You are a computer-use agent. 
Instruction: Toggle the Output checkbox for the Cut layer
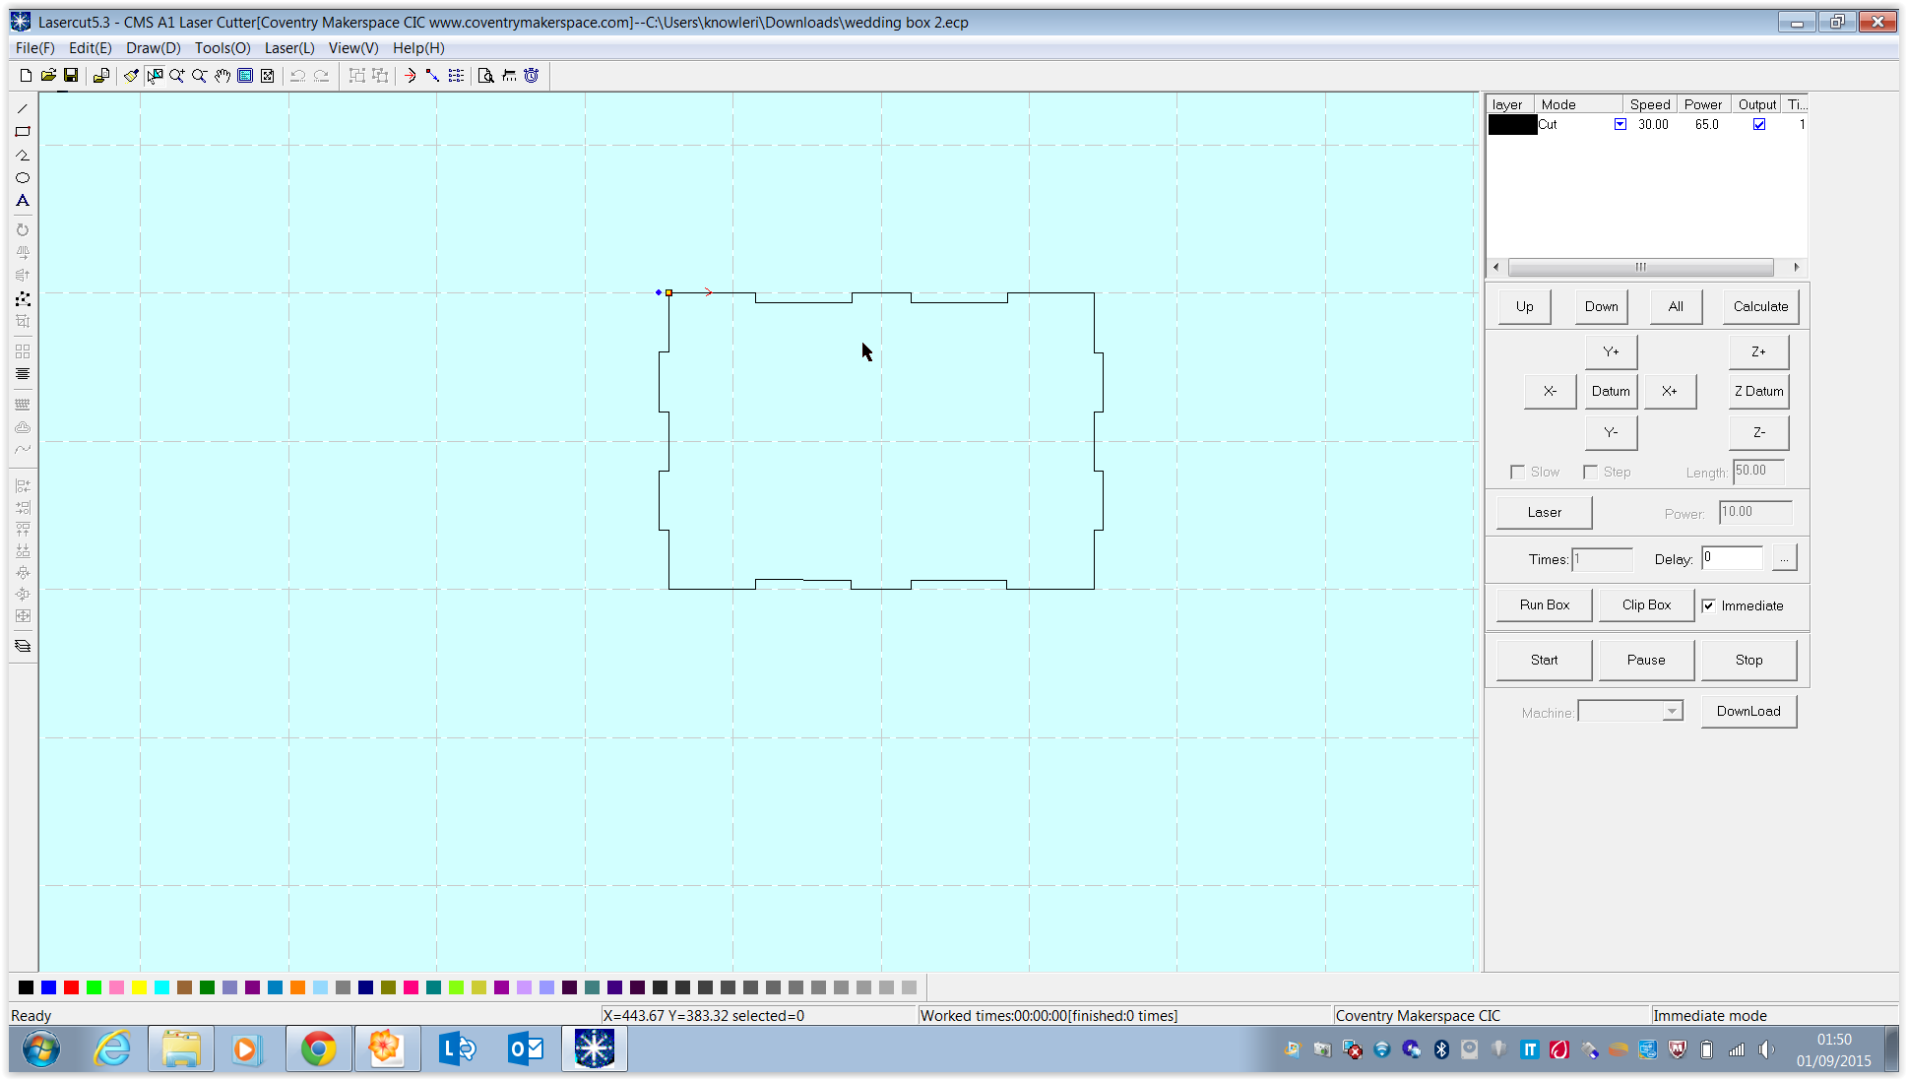coord(1759,124)
